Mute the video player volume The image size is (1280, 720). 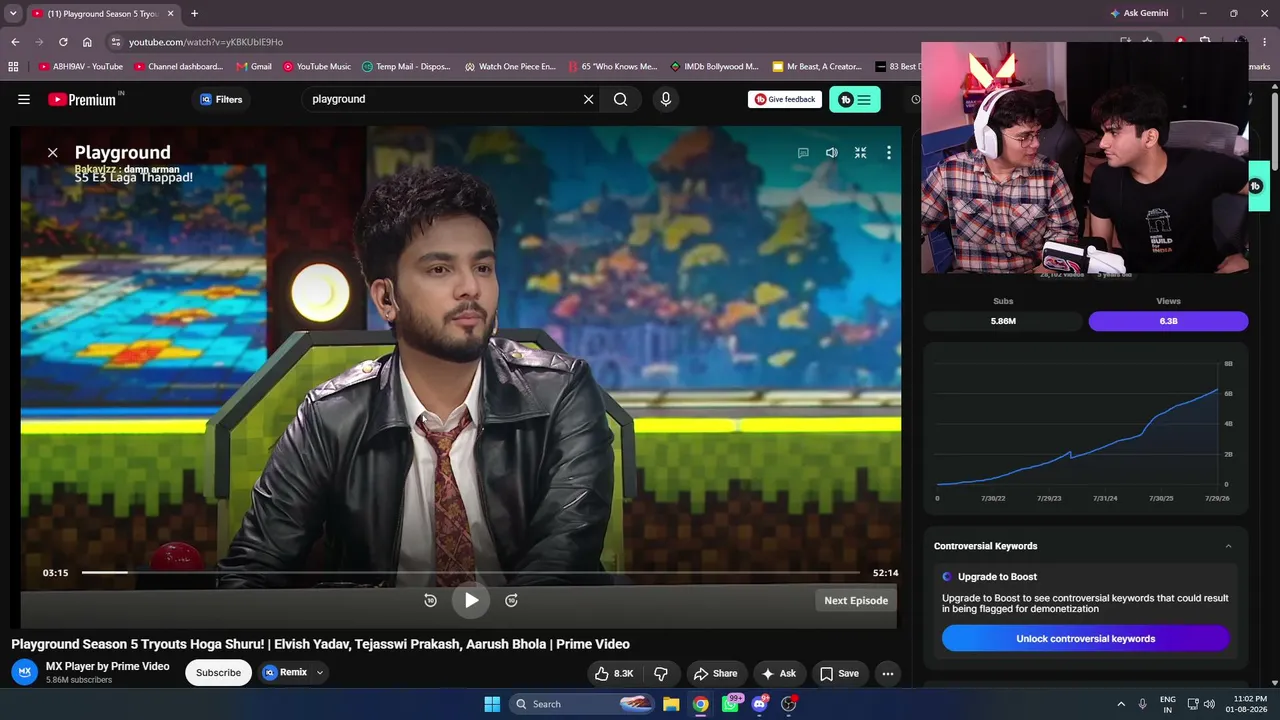pyautogui.click(x=832, y=153)
